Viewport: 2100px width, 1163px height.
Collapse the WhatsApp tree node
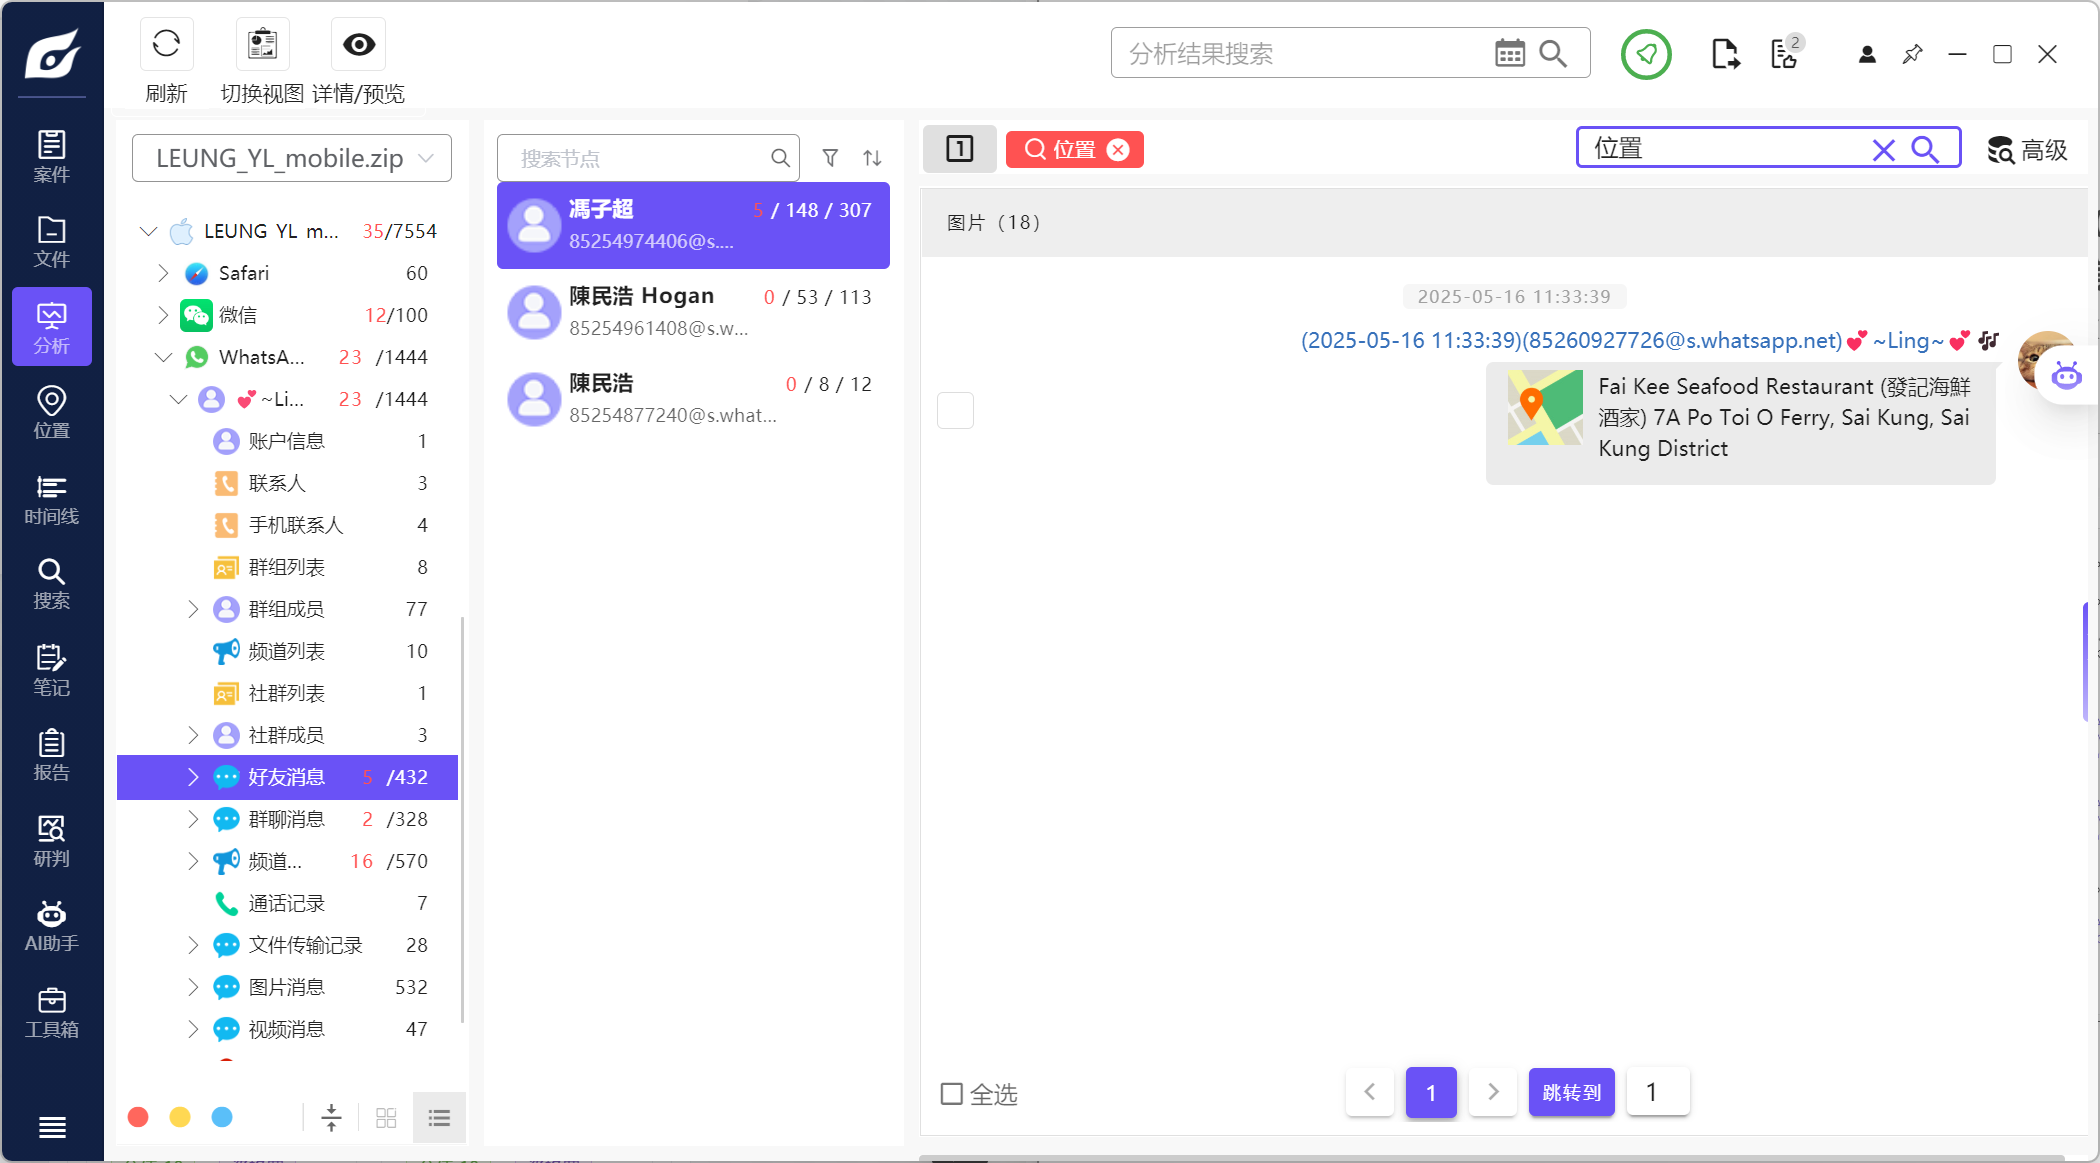pyautogui.click(x=163, y=357)
